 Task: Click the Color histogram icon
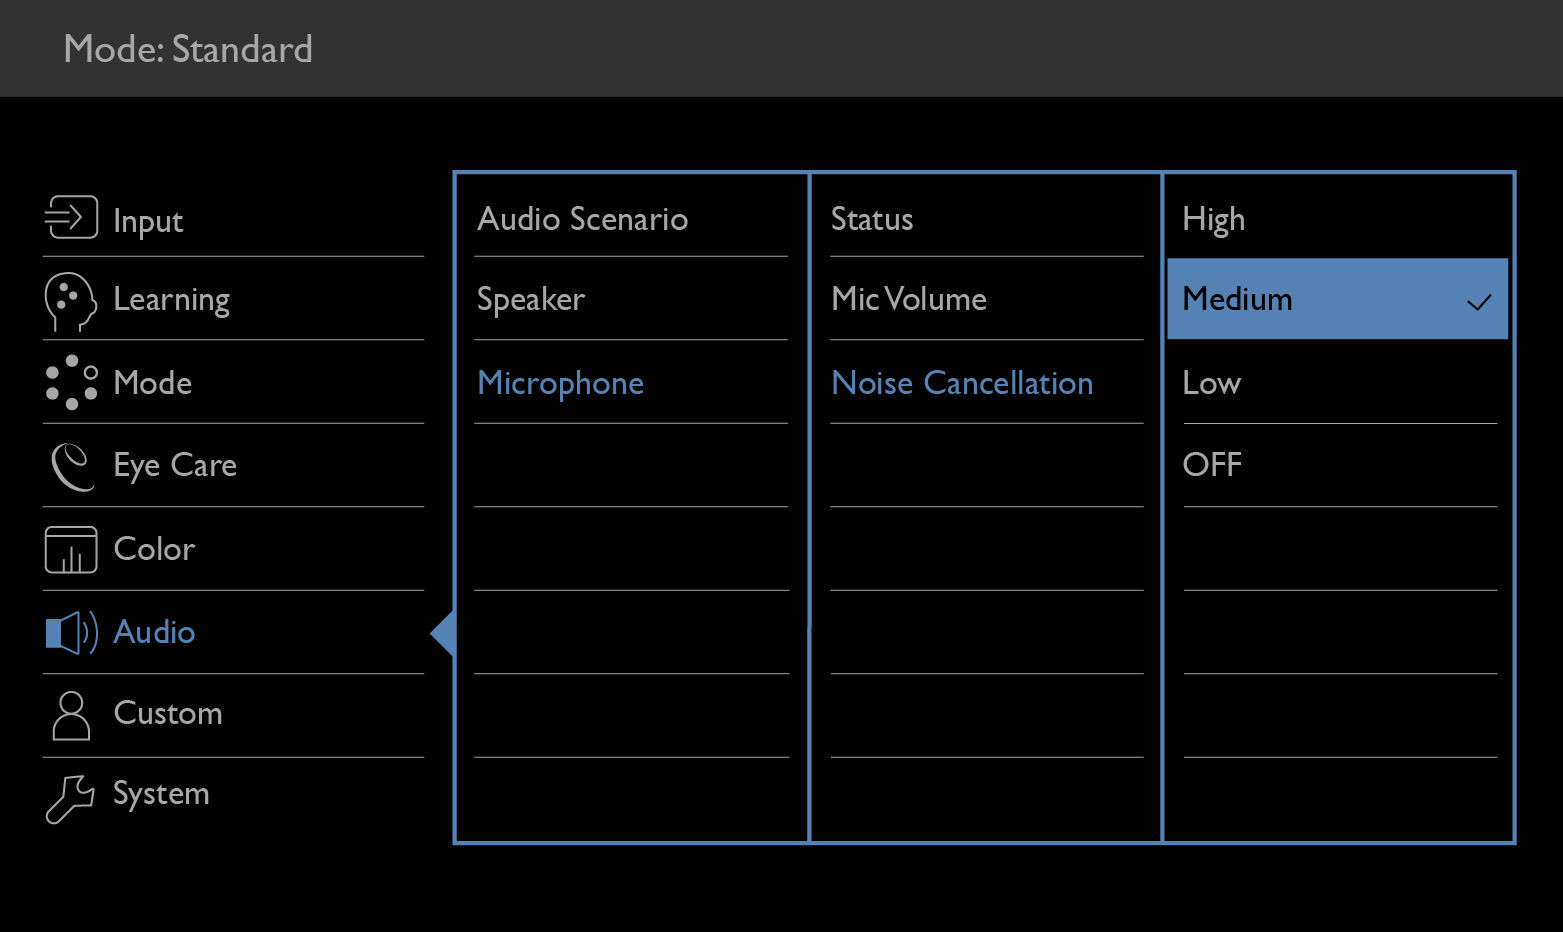tap(71, 550)
